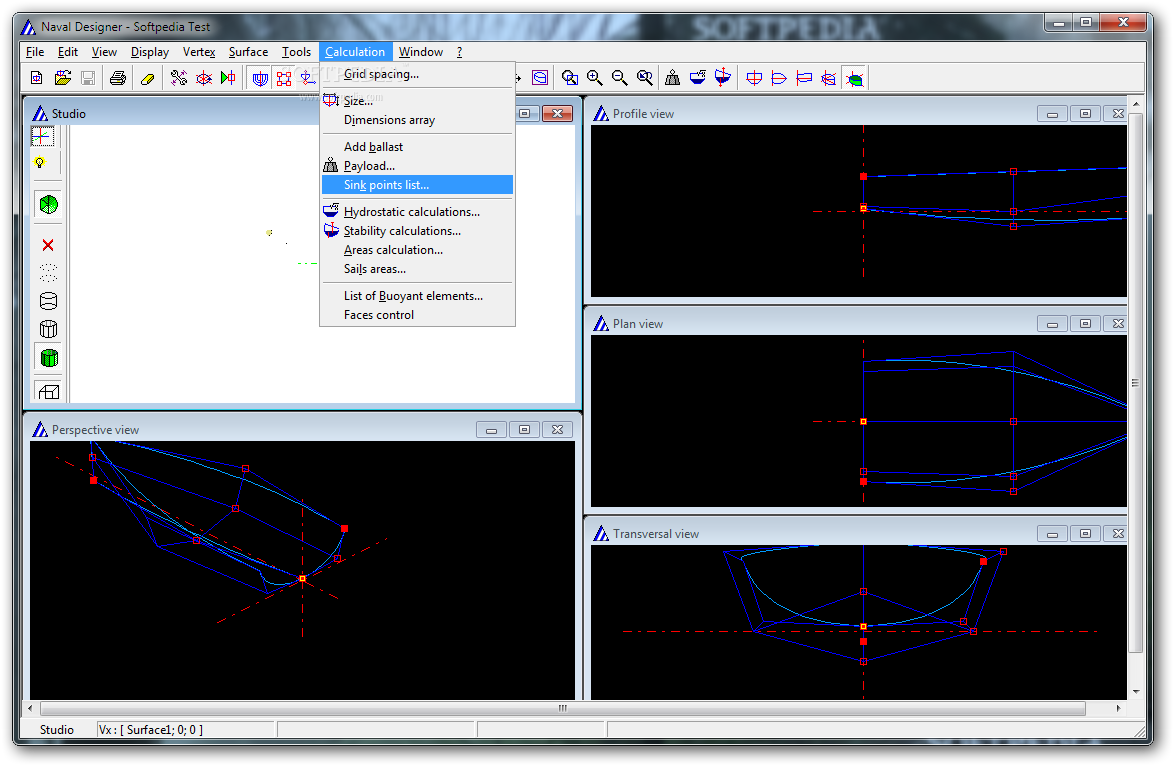
Task: Select the dotted points display icon
Action: [x=48, y=273]
